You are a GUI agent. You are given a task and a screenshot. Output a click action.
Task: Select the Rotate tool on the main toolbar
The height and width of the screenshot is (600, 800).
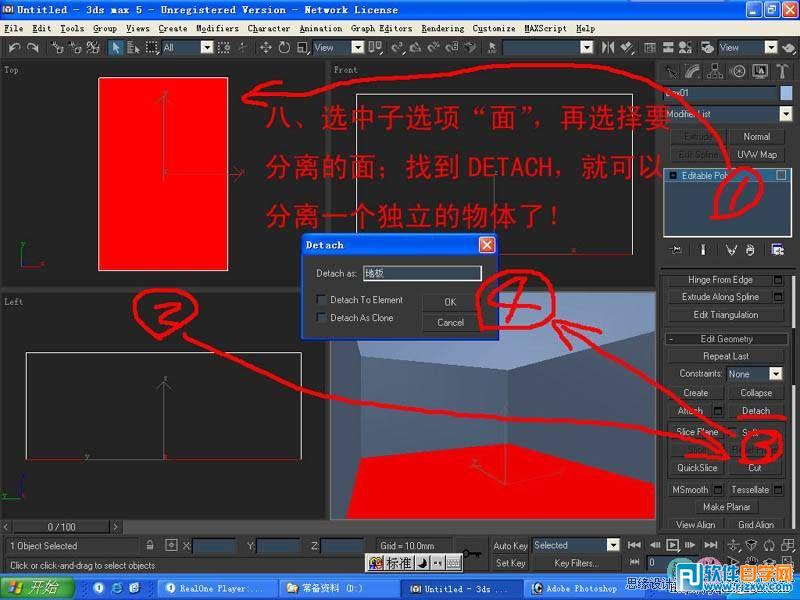click(284, 47)
